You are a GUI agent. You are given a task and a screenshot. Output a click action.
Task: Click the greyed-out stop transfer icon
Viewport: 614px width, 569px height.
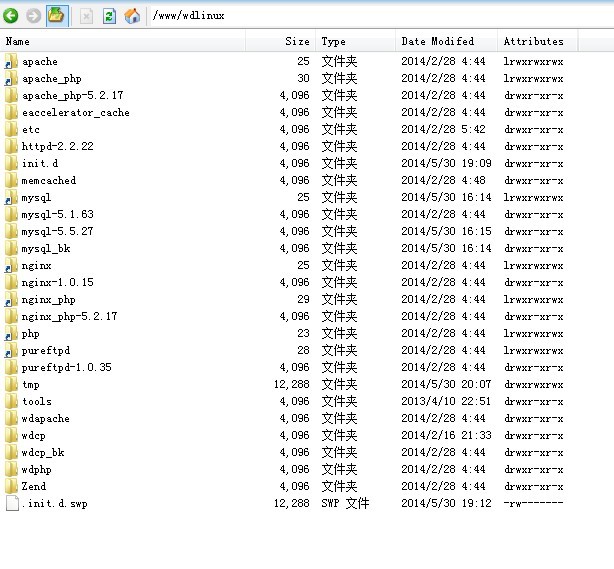pyautogui.click(x=86, y=16)
